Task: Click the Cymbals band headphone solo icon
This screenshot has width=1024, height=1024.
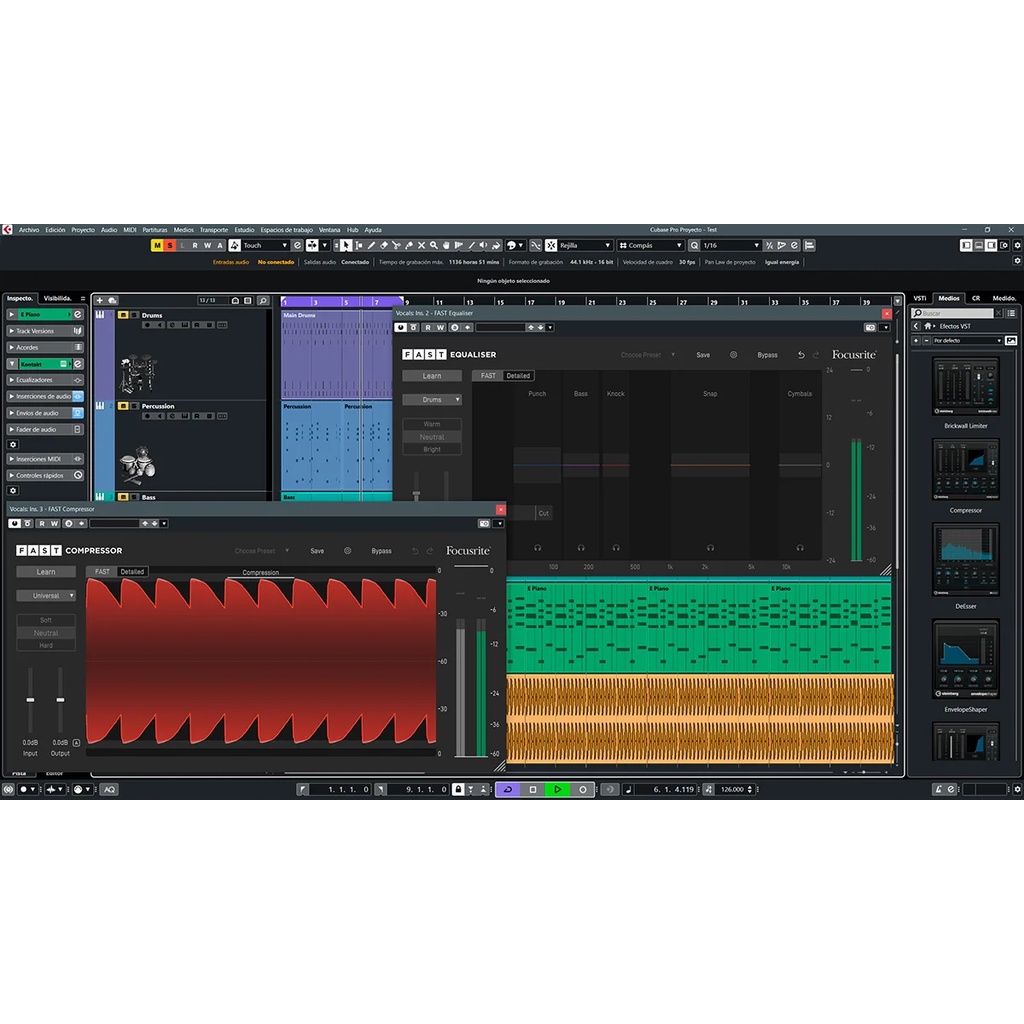Action: 800,548
